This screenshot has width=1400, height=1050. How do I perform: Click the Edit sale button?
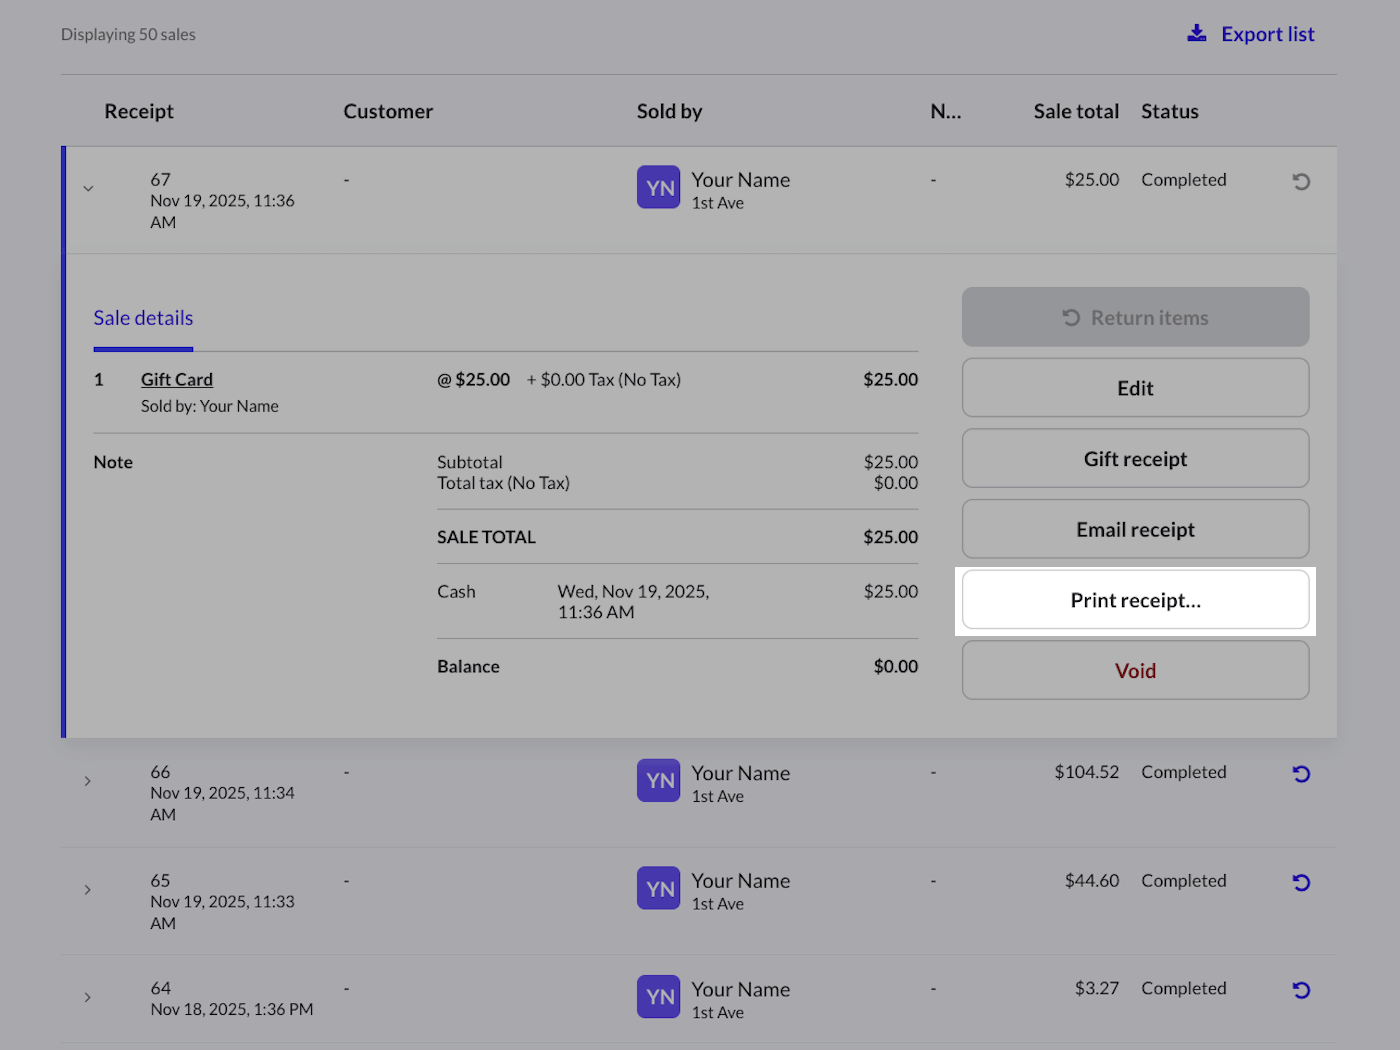(1135, 388)
